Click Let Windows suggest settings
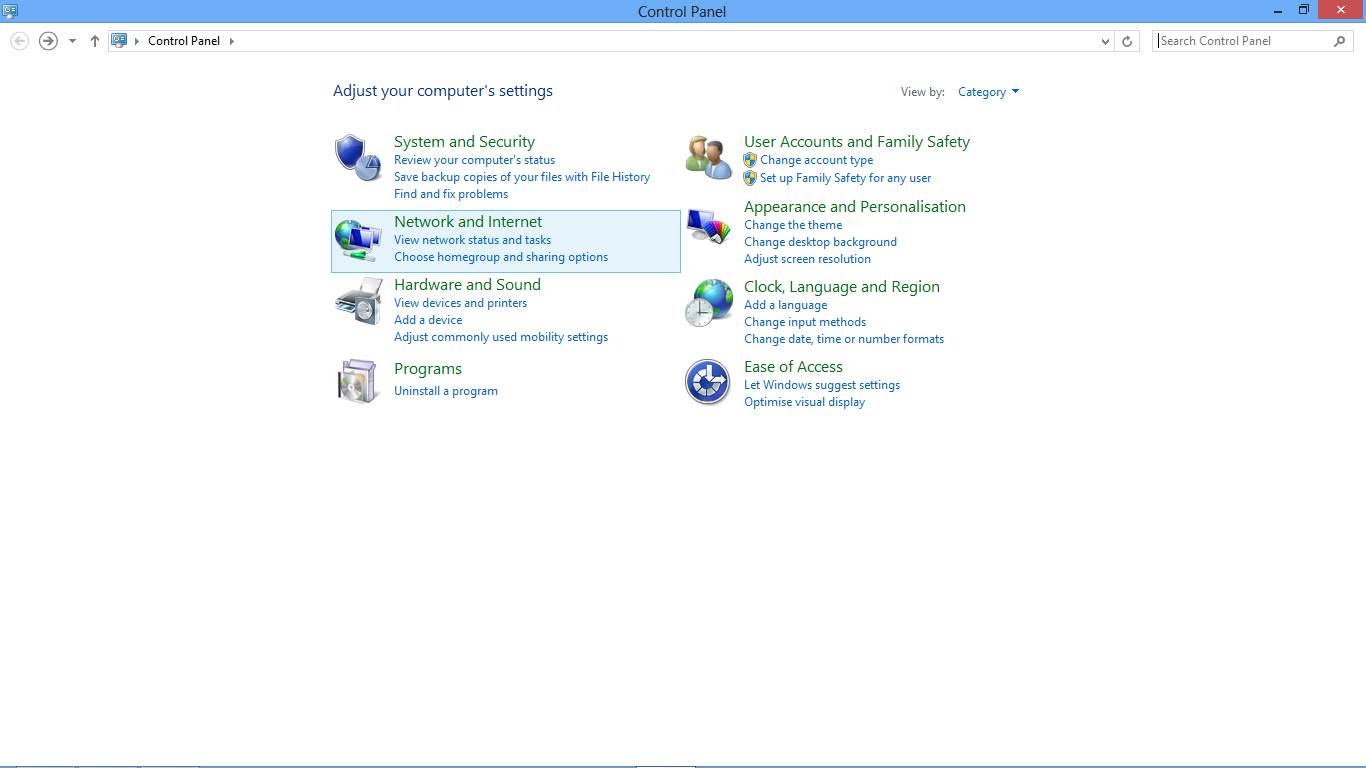 822,385
